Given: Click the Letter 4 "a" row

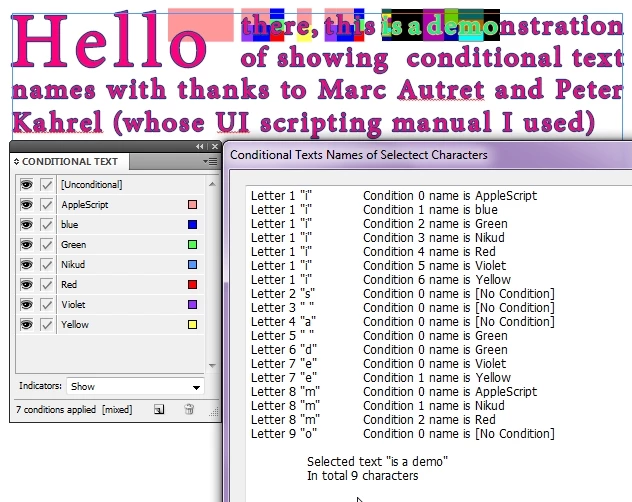Looking at the screenshot, I should (x=403, y=322).
